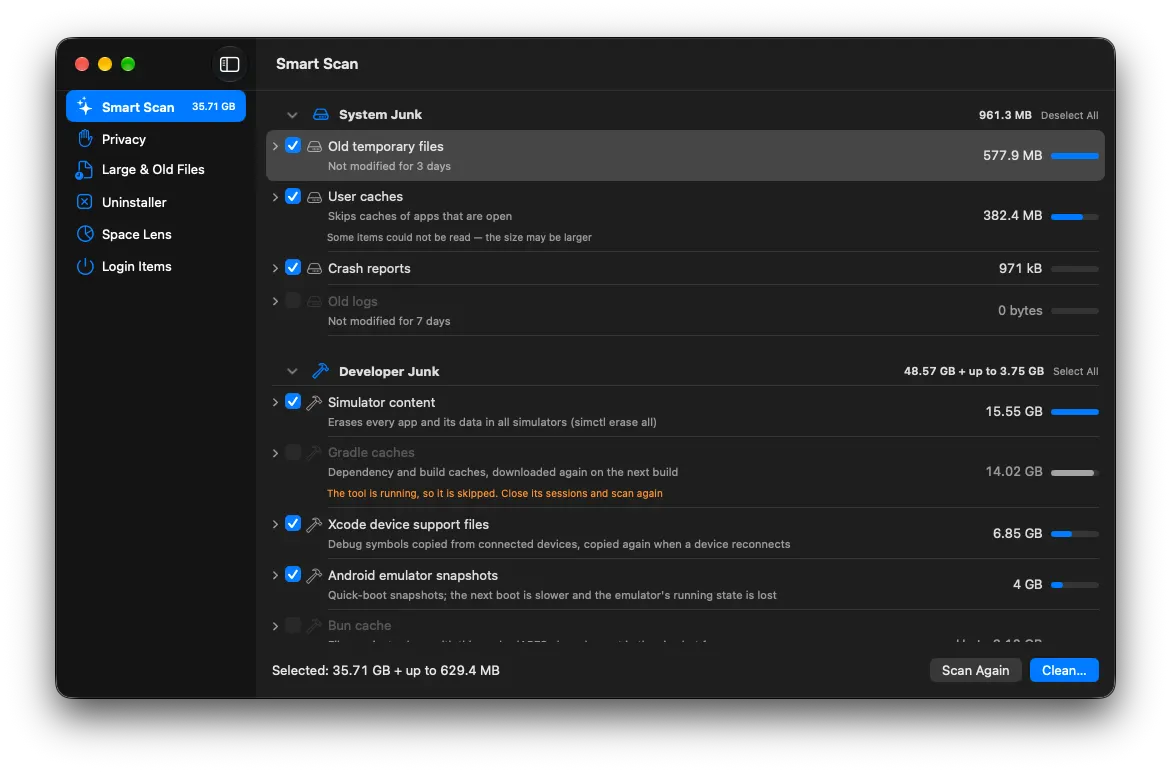
Task: Click the 961.3 MB System Junk total
Action: 1004,115
